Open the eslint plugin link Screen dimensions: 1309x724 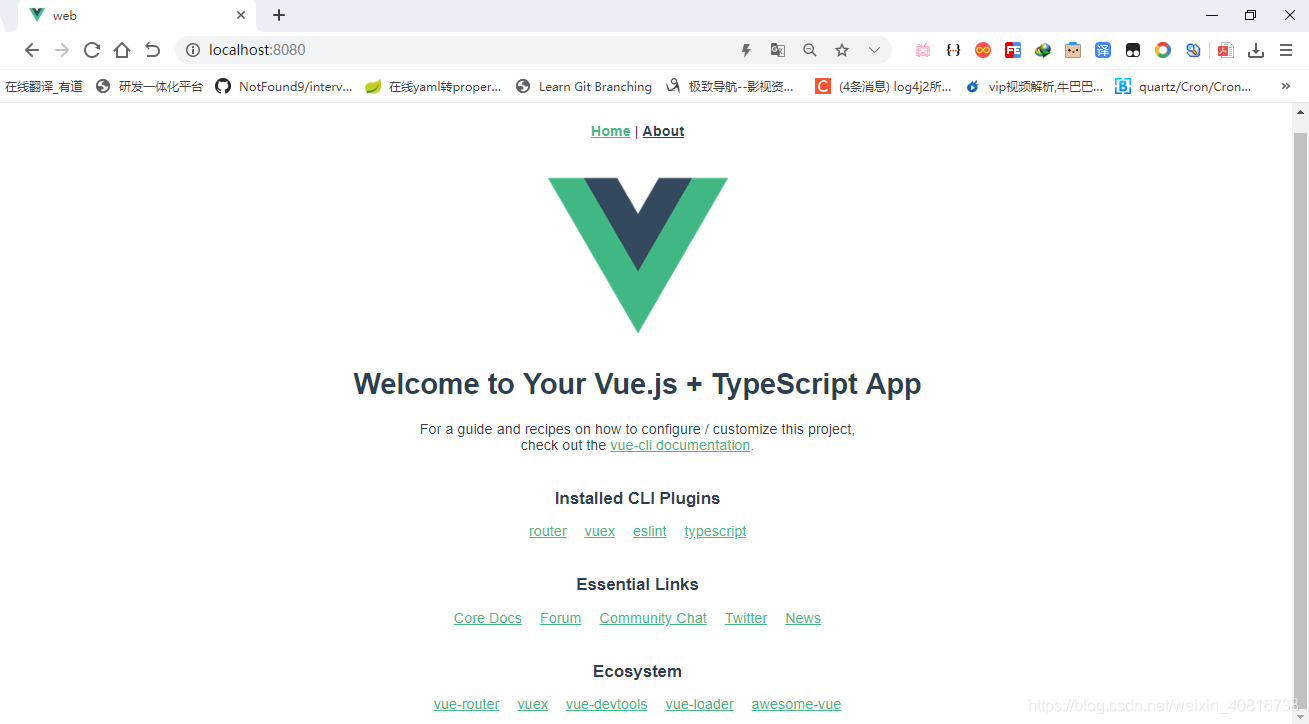click(650, 531)
